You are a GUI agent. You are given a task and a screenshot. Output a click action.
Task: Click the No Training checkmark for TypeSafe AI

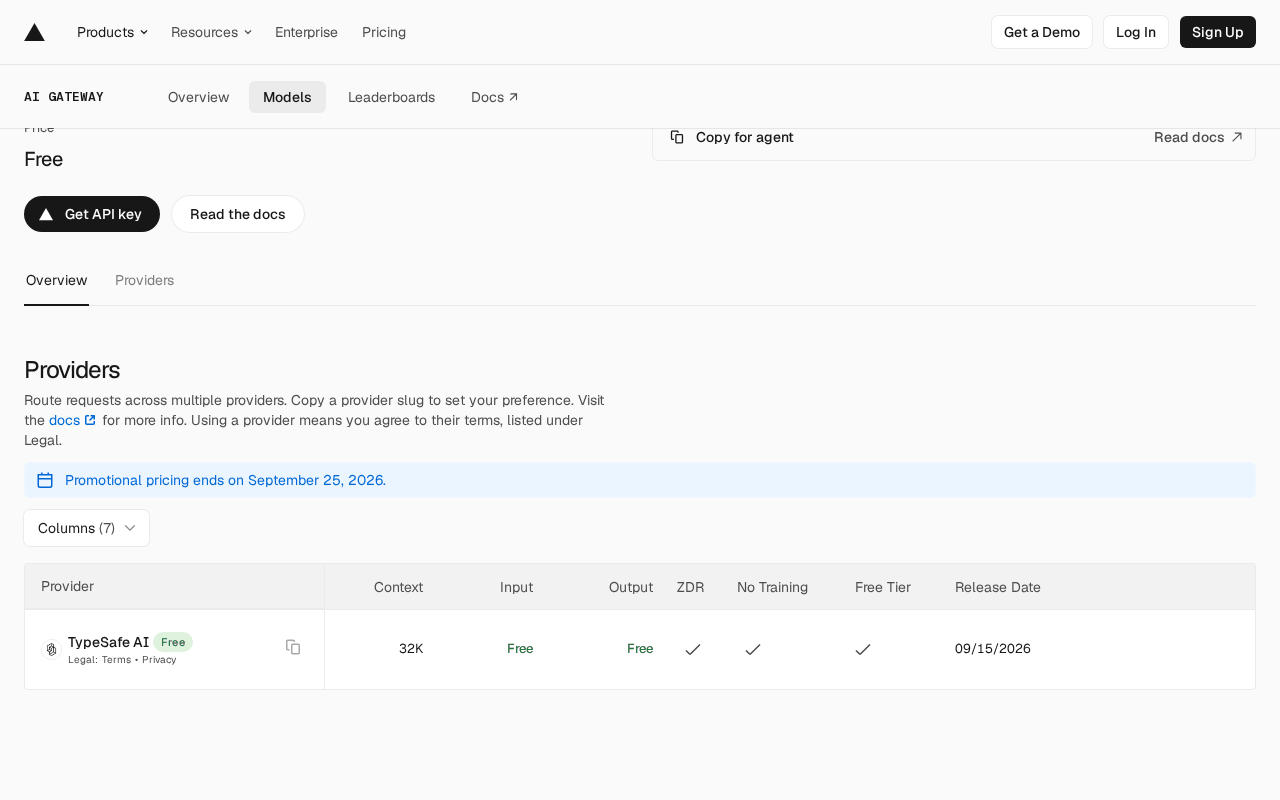pyautogui.click(x=753, y=649)
